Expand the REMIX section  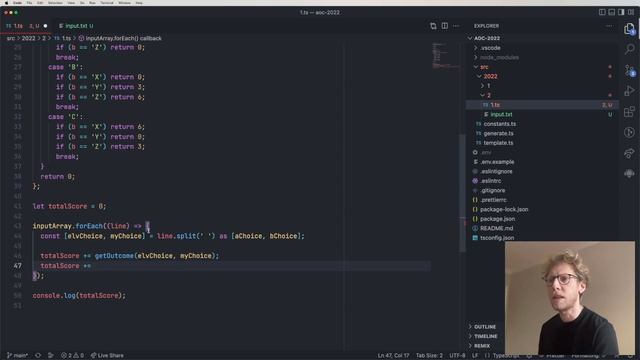tap(479, 346)
